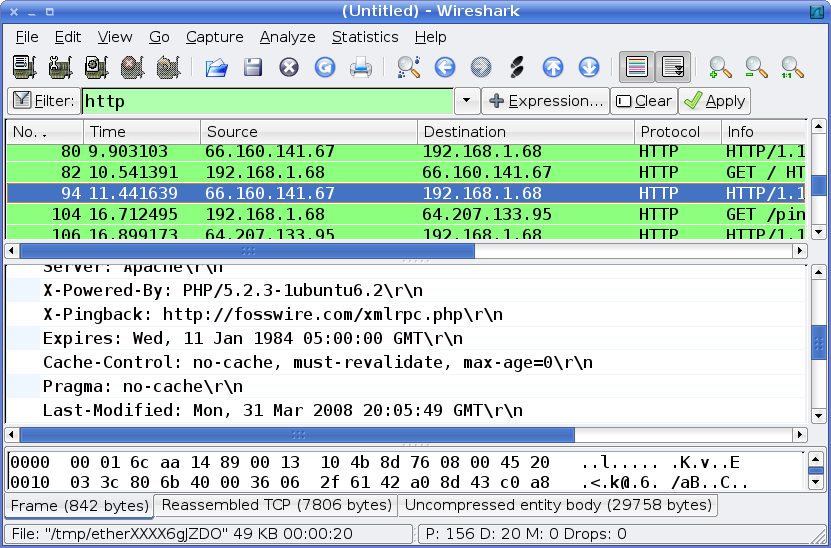The image size is (831, 548).
Task: Apply the display filter
Action: coord(714,101)
